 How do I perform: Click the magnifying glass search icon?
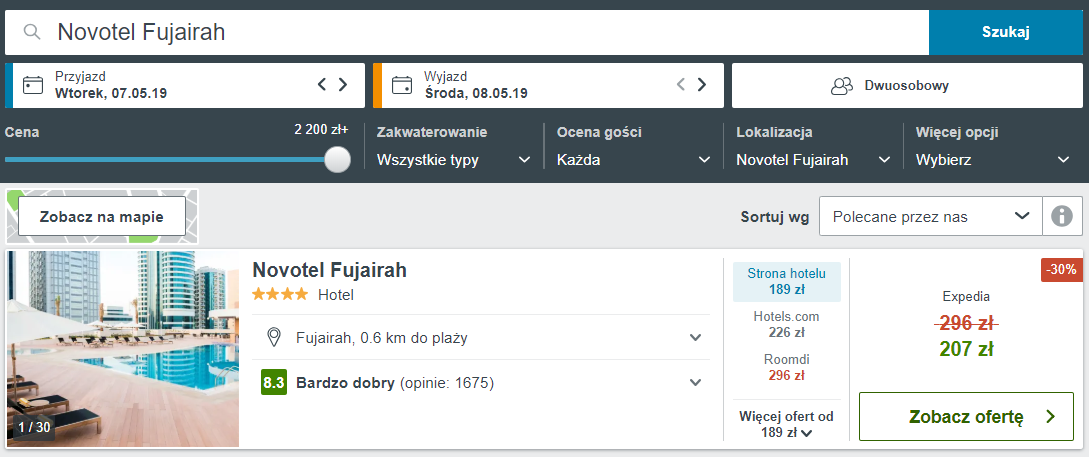pyautogui.click(x=32, y=32)
